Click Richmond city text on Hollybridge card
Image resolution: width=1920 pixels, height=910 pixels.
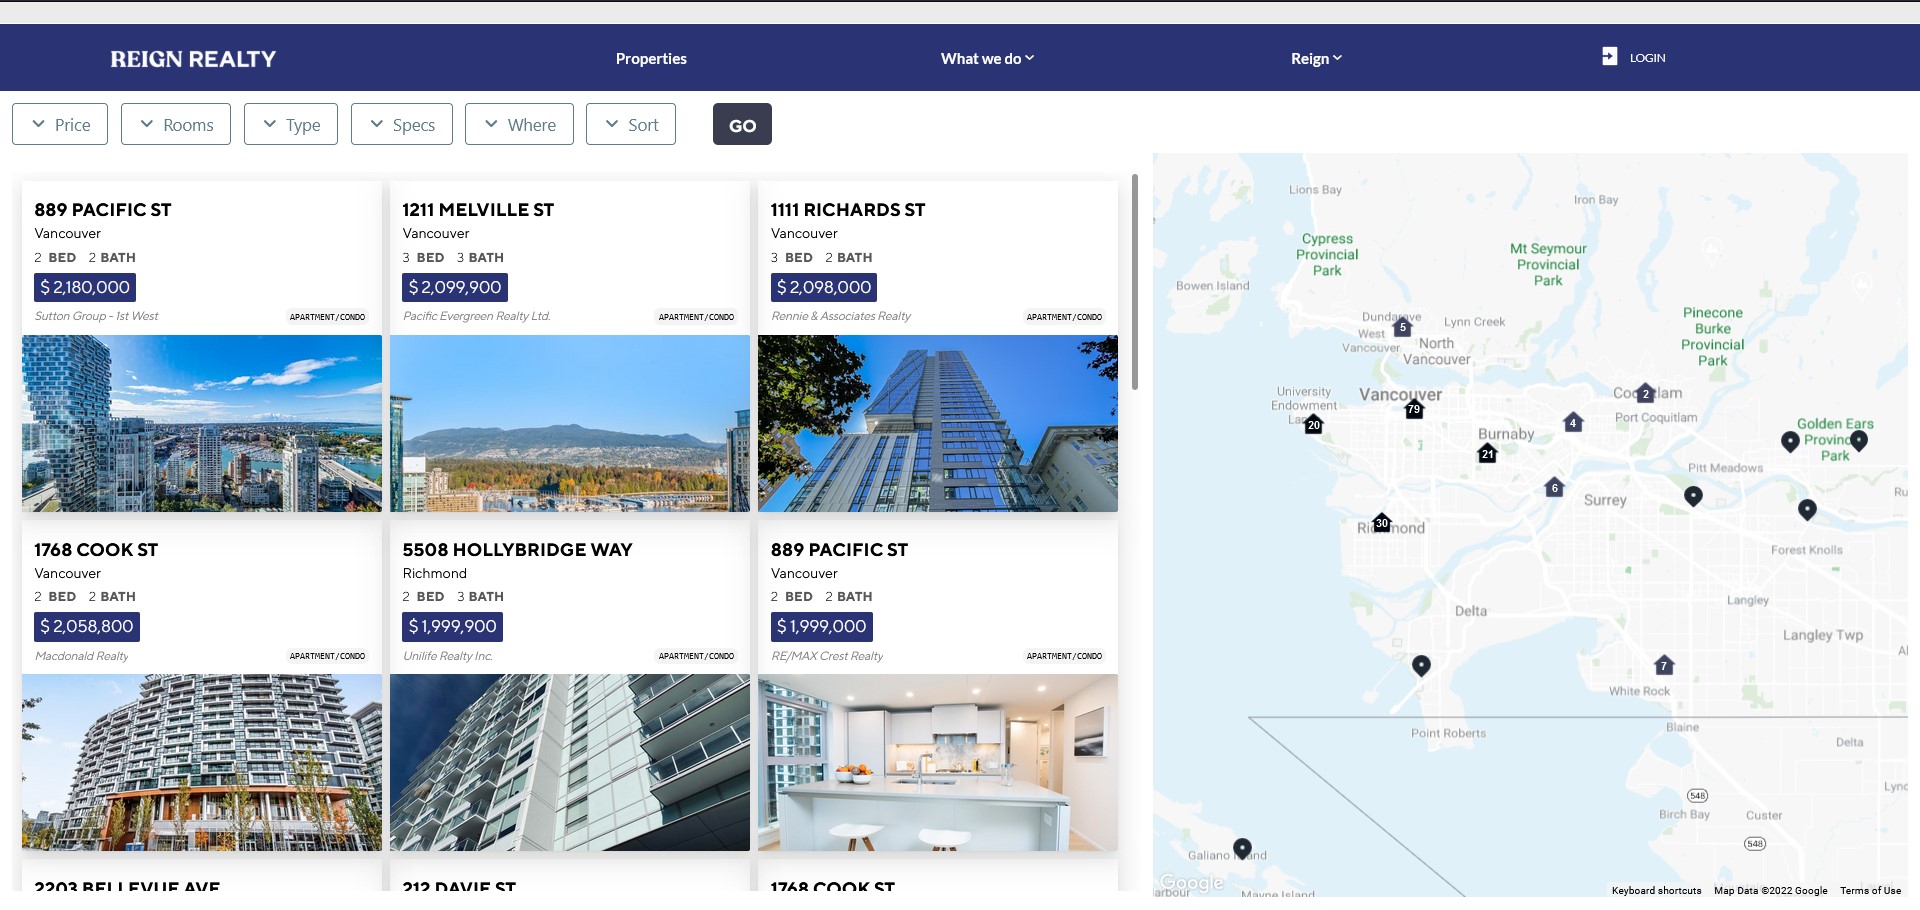435,573
